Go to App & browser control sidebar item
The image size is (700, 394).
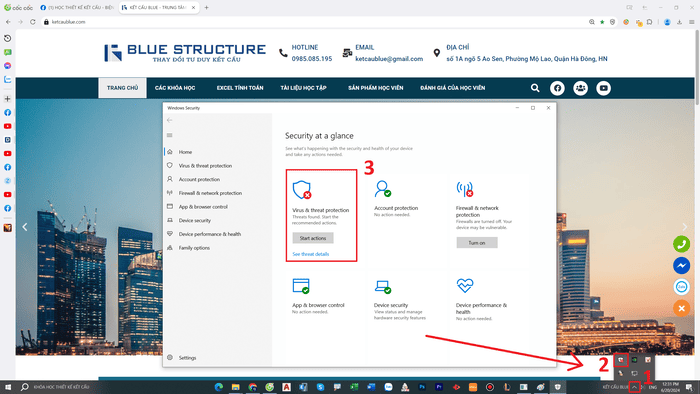point(203,207)
